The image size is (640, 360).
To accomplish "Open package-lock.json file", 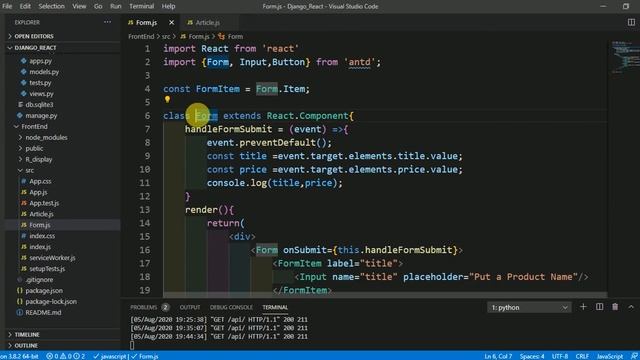I will point(51,302).
